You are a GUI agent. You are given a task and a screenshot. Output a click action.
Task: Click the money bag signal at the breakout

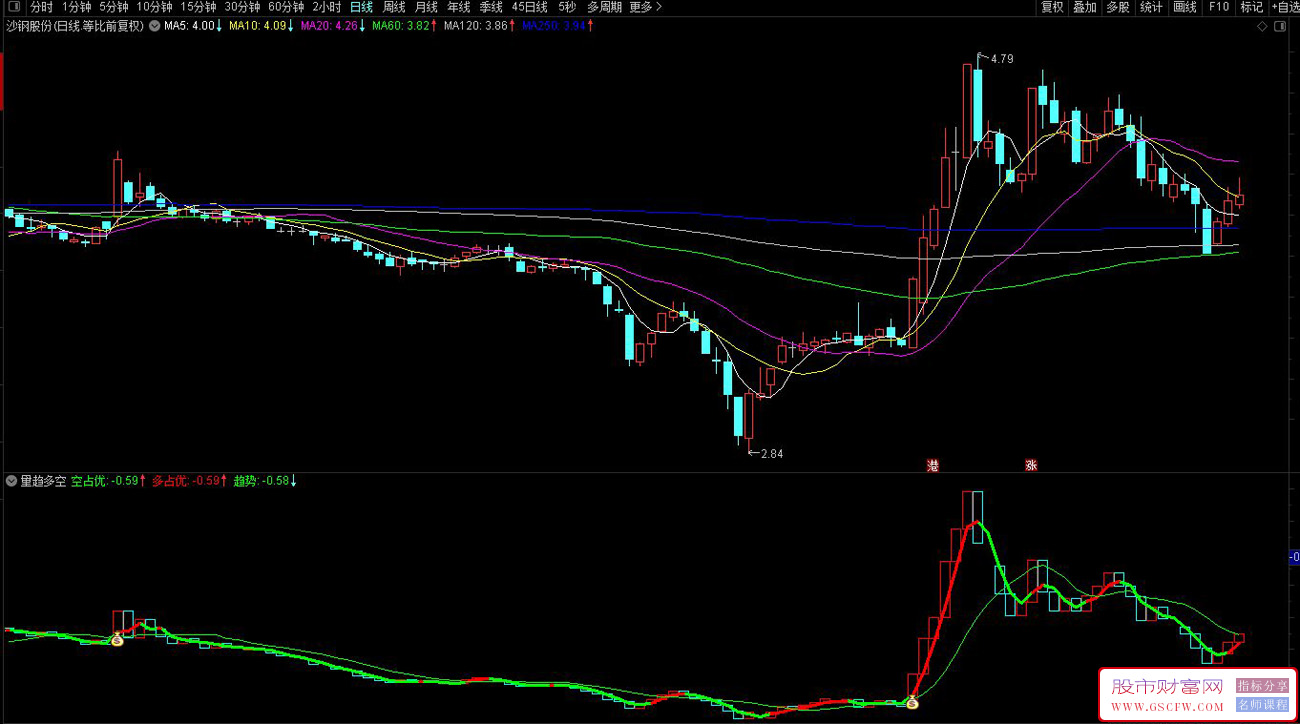[x=912, y=703]
